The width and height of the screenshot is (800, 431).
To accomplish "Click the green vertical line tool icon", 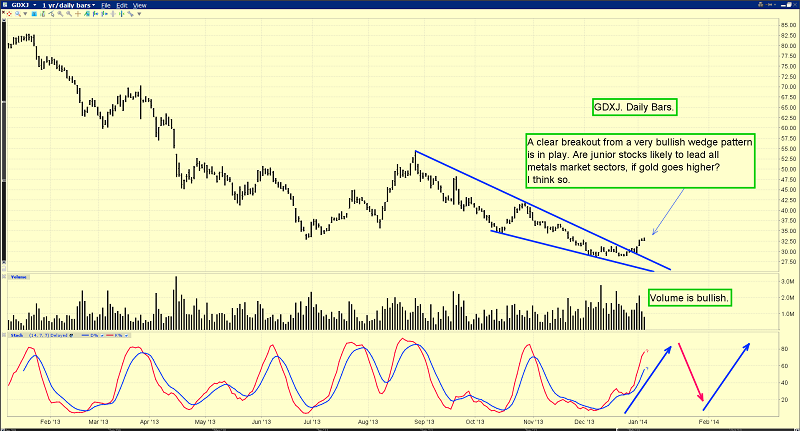I will [121, 14].
